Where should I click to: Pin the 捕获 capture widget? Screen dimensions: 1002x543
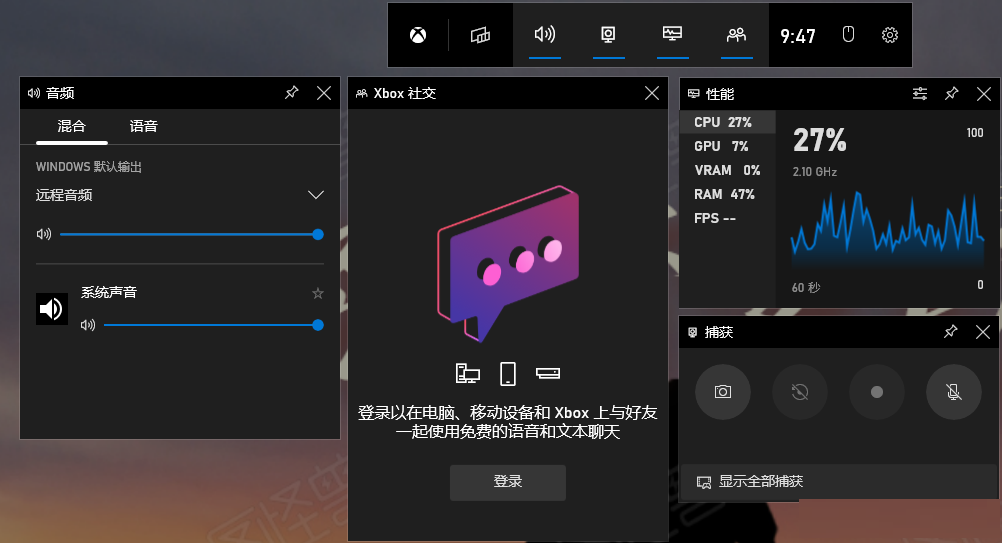pos(951,332)
